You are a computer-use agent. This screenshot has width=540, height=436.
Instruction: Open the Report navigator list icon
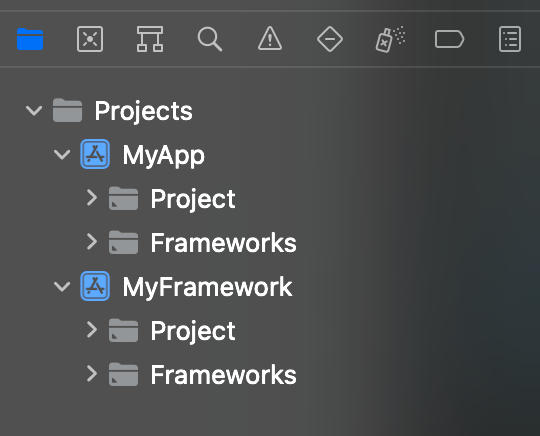(x=510, y=39)
